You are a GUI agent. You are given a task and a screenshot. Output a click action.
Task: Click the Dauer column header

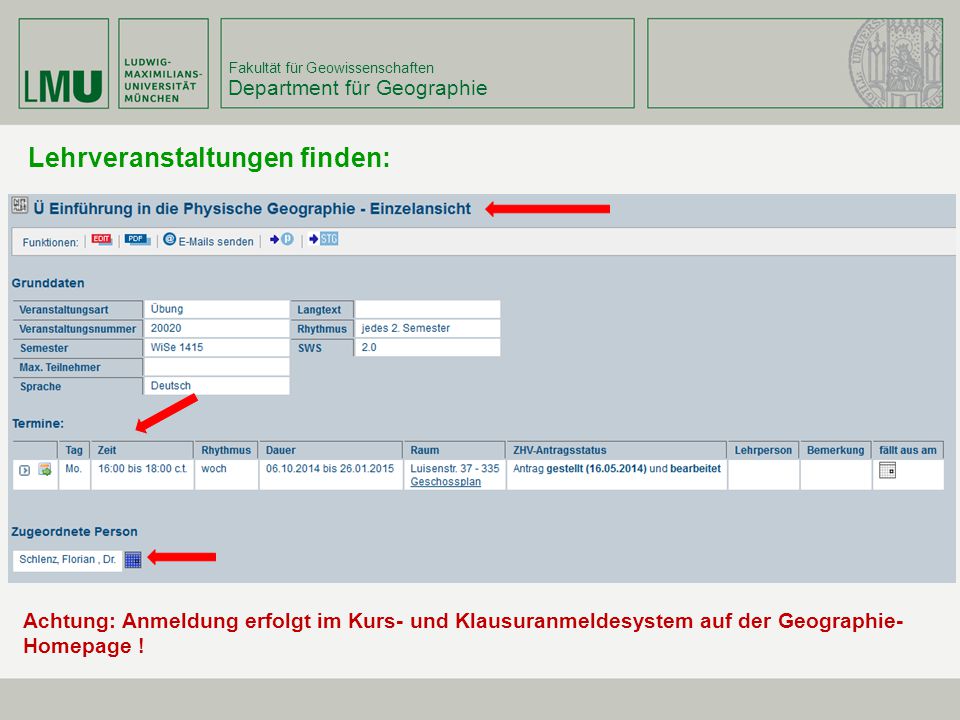tap(331, 450)
